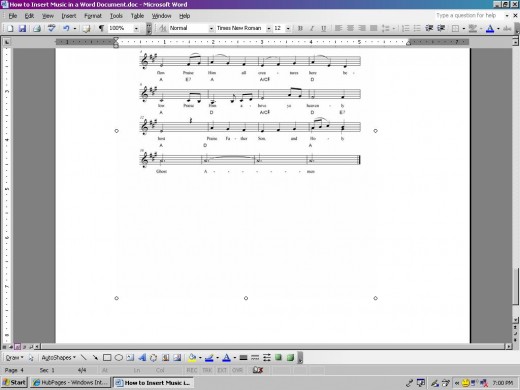Click the Line Style icon
The image size is (520, 390).
pyautogui.click(x=243, y=358)
